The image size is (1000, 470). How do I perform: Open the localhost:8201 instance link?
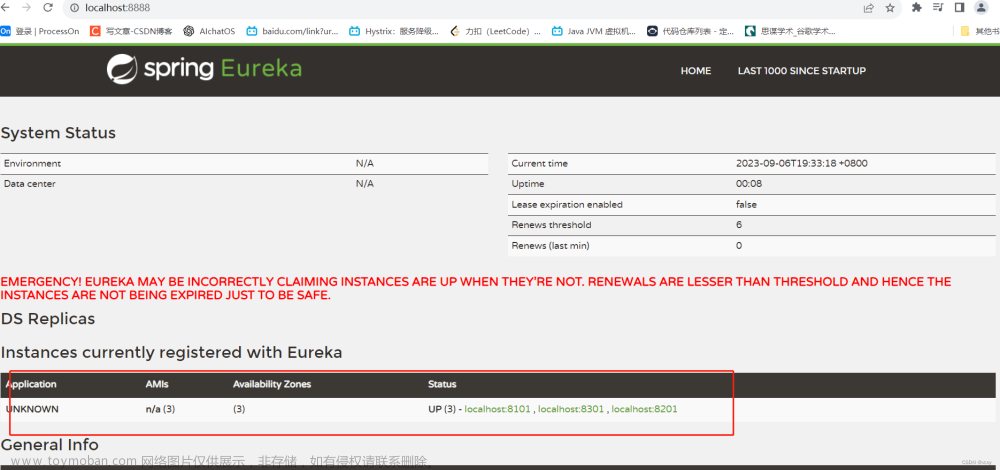point(644,409)
